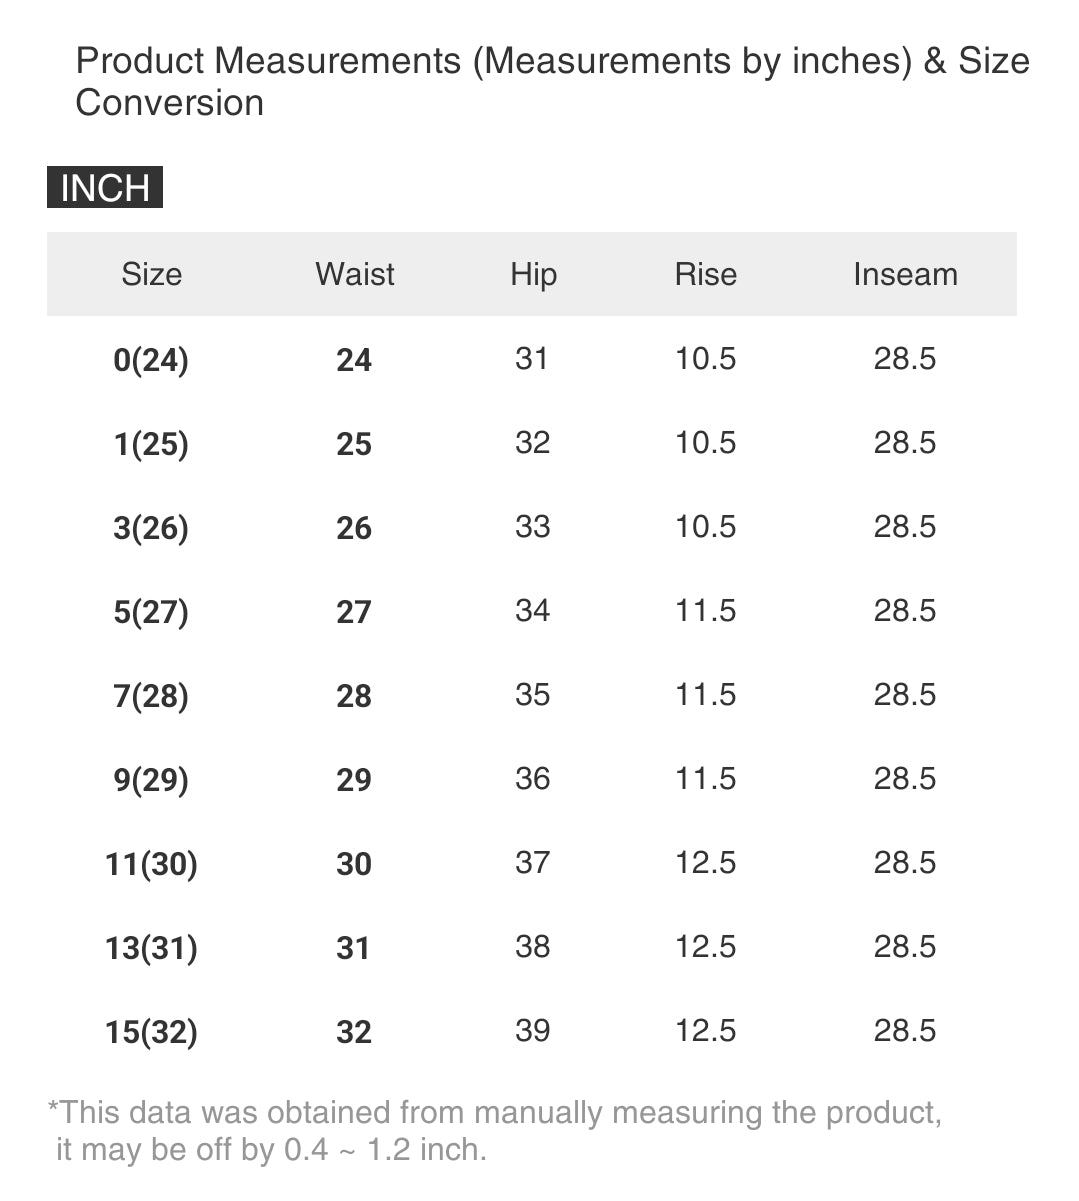
Task: Select the Size column header
Action: point(151,274)
